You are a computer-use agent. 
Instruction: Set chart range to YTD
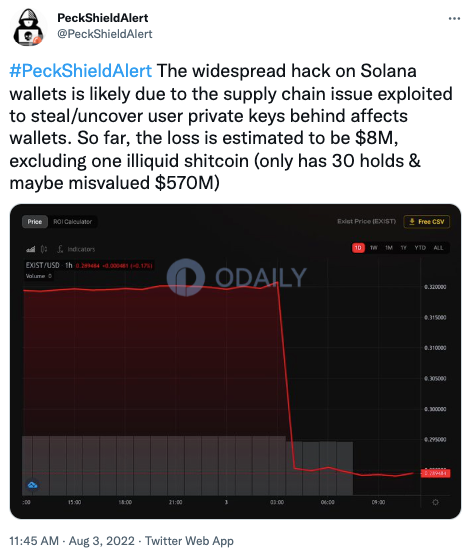coord(420,248)
